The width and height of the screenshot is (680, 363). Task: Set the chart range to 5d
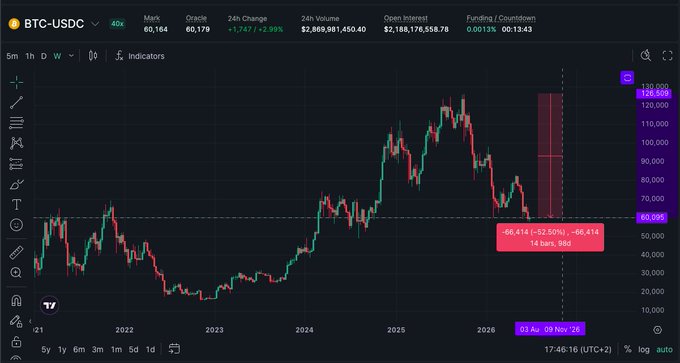(x=134, y=350)
